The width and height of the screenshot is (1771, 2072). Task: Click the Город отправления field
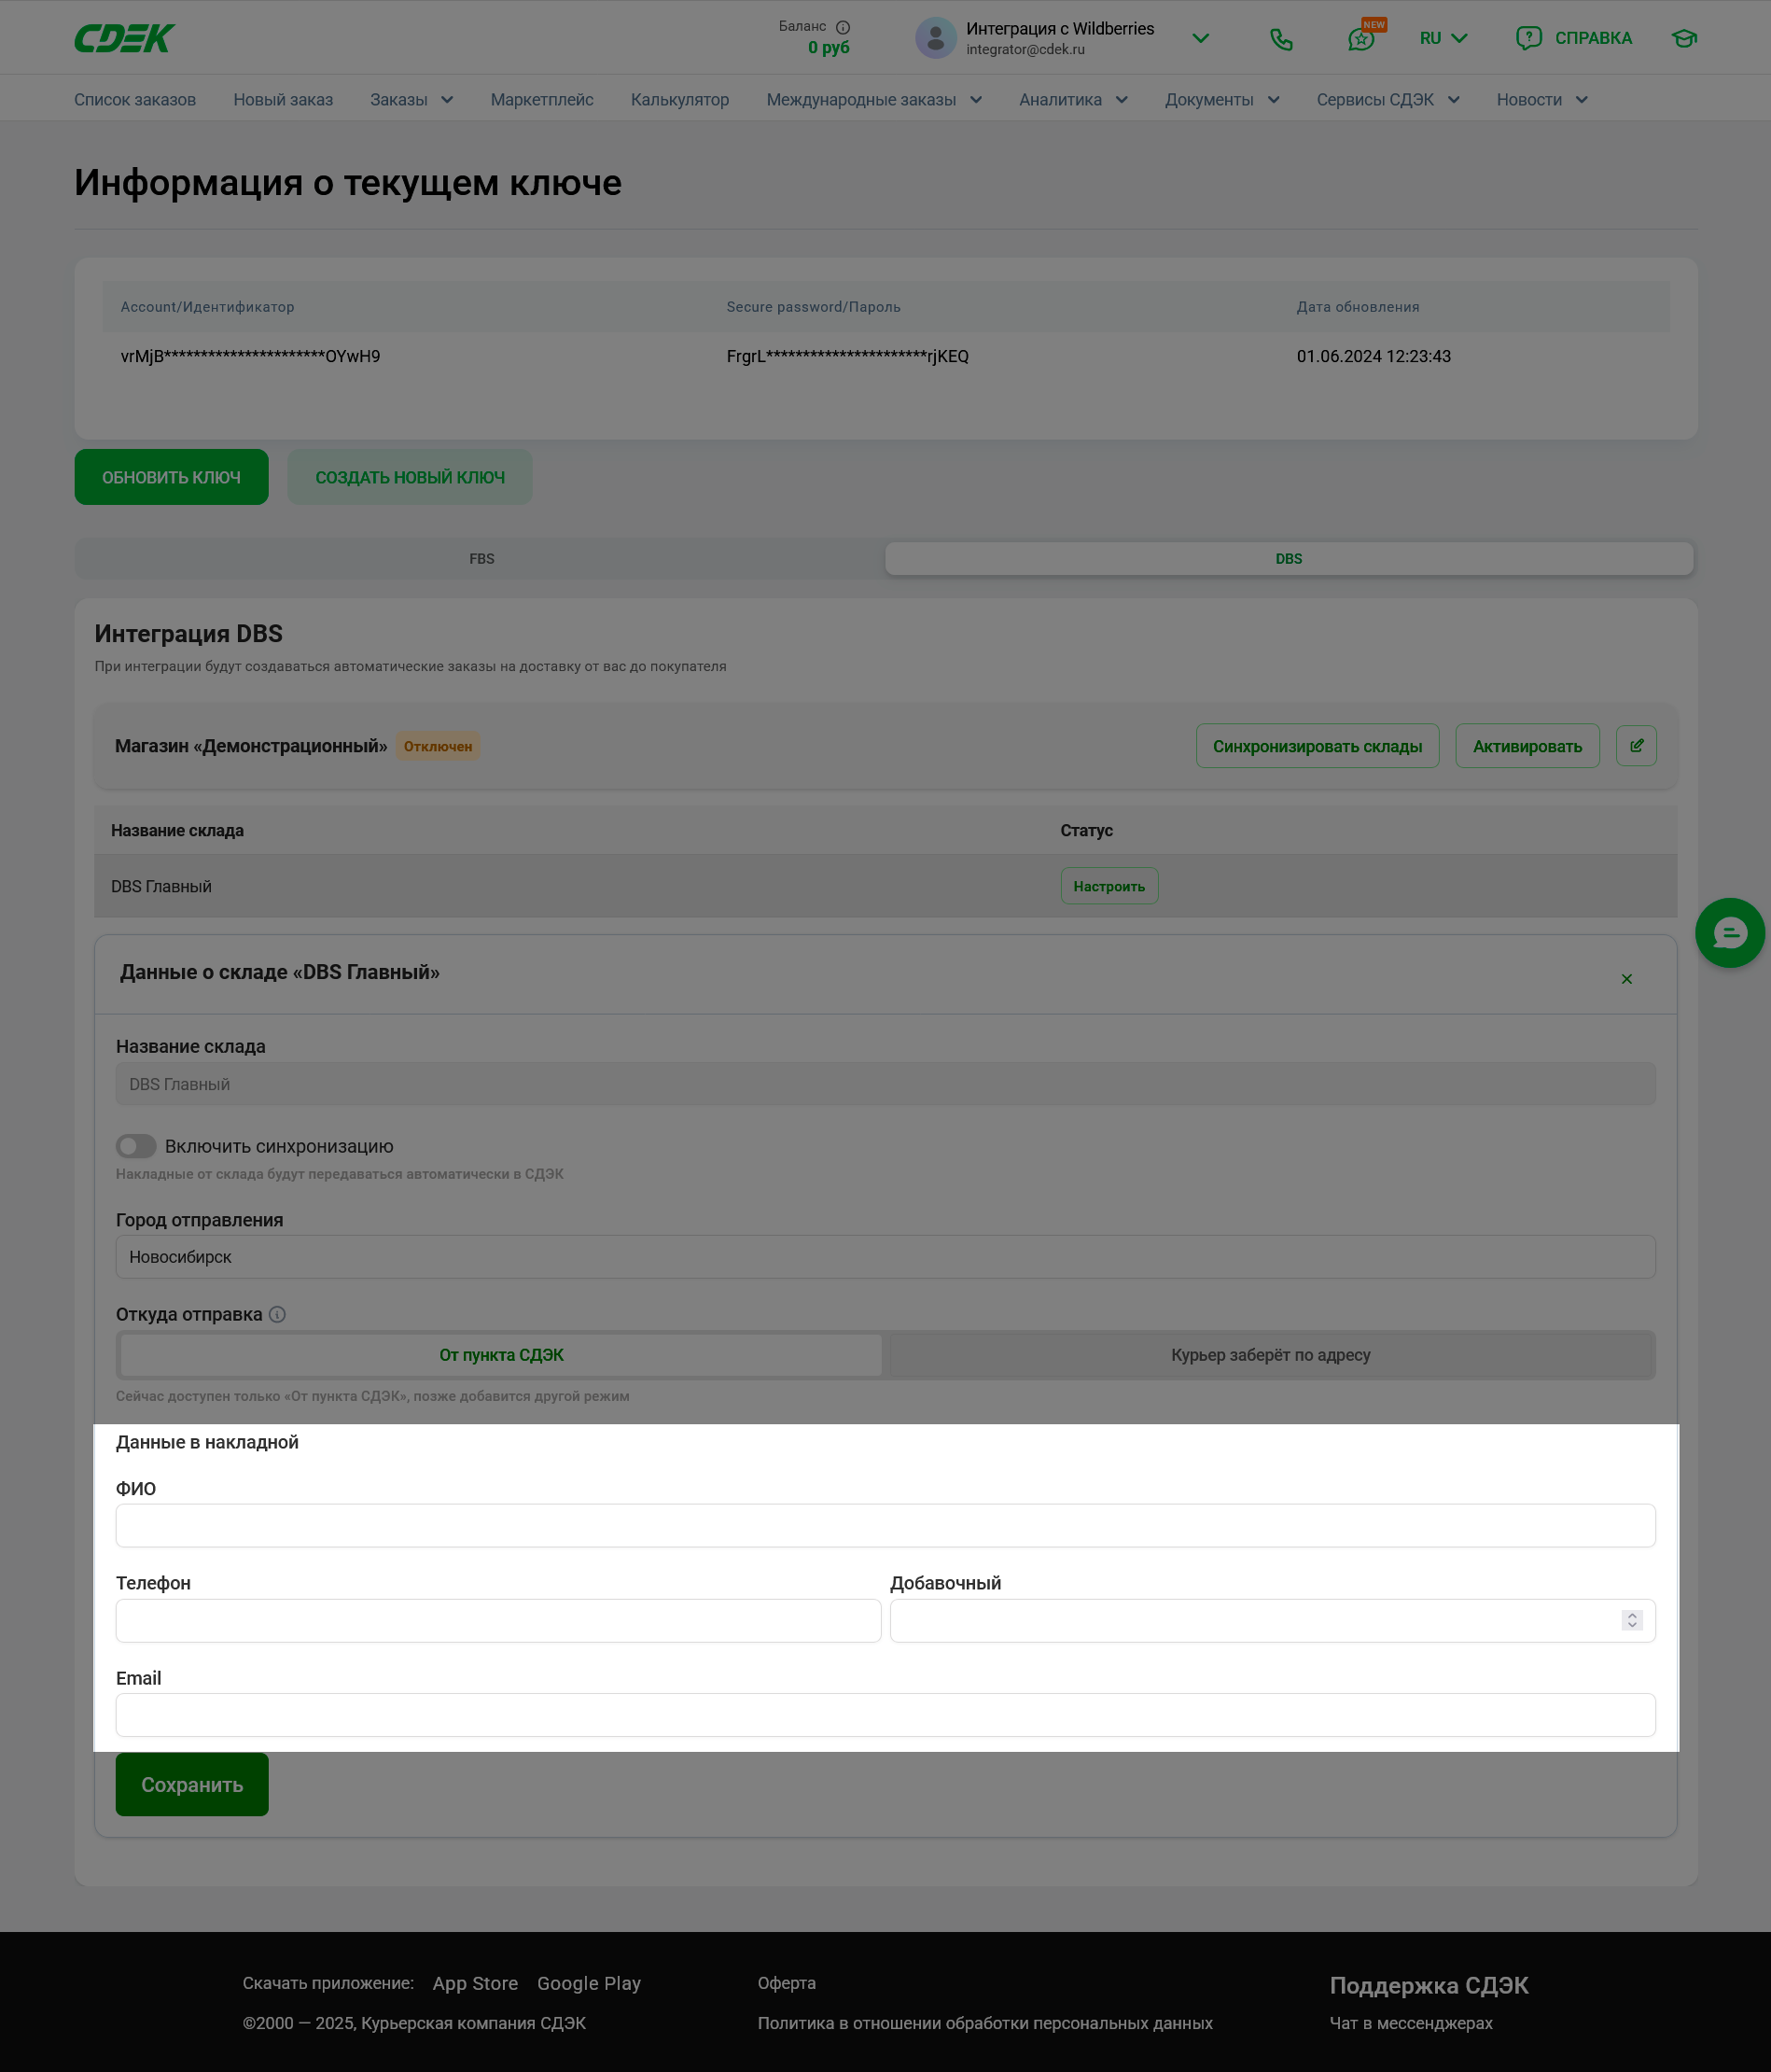885,1257
